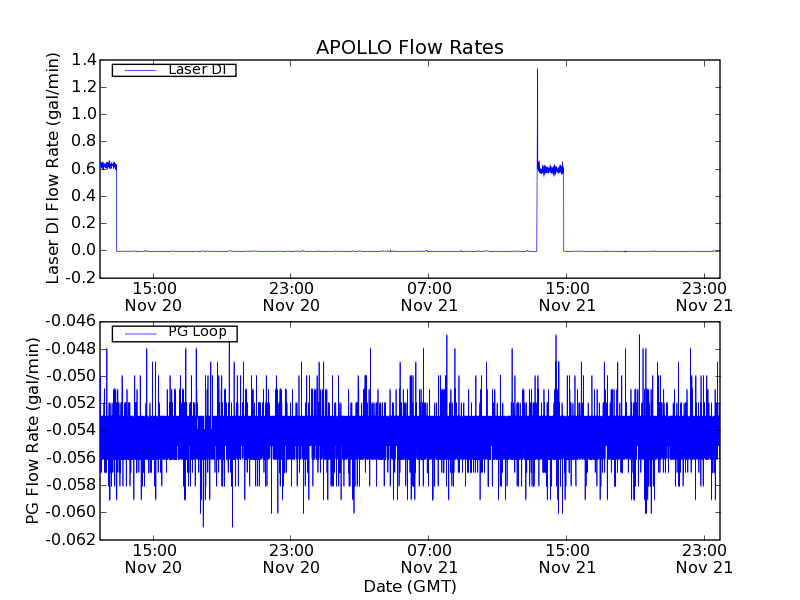Viewport: 800px width, 600px height.
Task: Select the "PG Loop" legend text
Action: click(x=197, y=332)
